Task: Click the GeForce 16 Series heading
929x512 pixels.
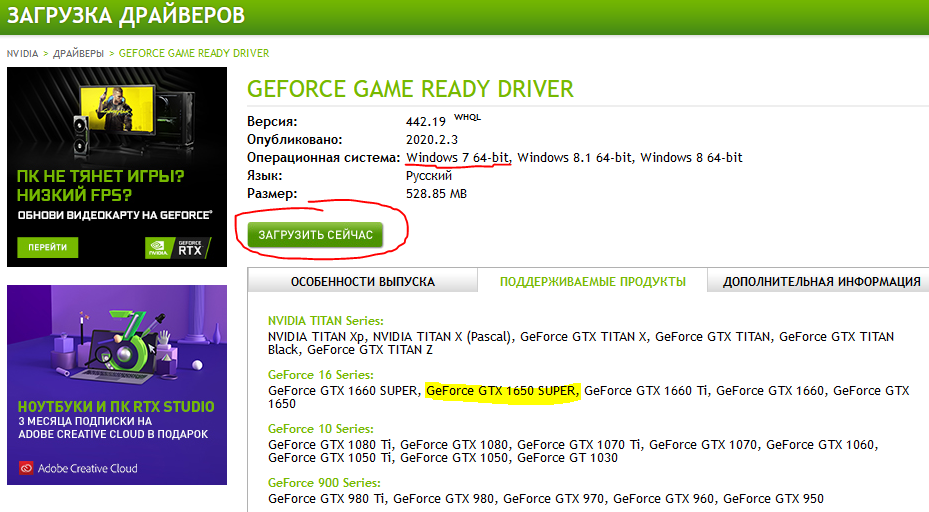Action: coord(321,375)
